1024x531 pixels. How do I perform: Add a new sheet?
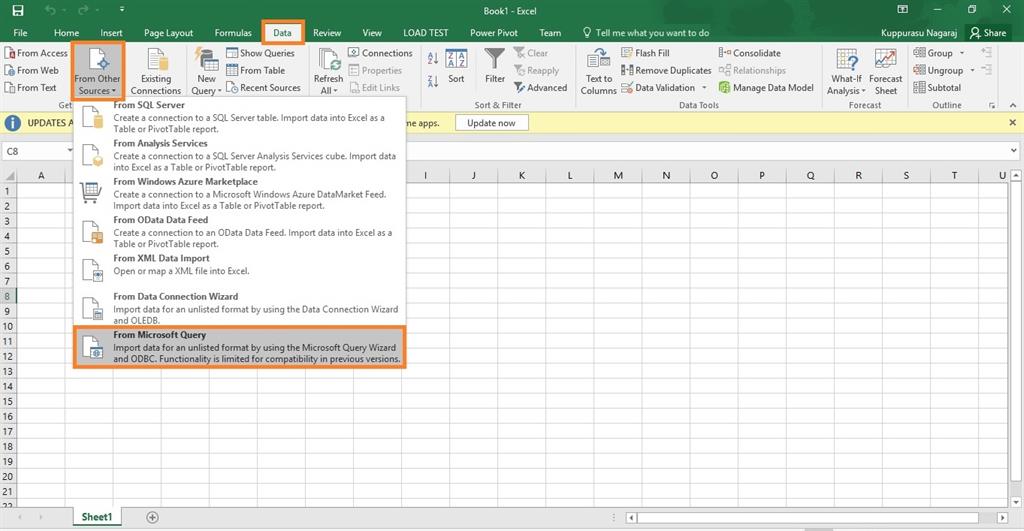(152, 517)
